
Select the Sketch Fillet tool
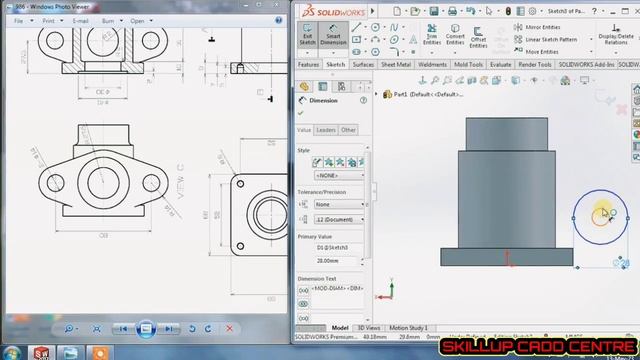pyautogui.click(x=394, y=52)
